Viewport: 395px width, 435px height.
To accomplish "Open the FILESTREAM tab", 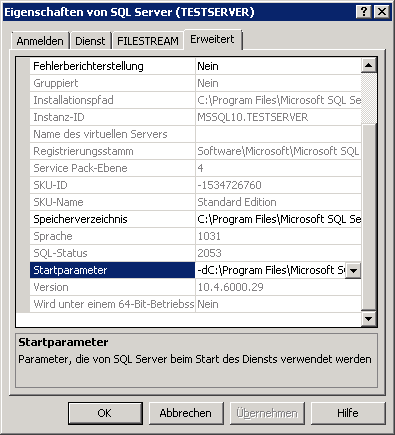I will click(148, 41).
